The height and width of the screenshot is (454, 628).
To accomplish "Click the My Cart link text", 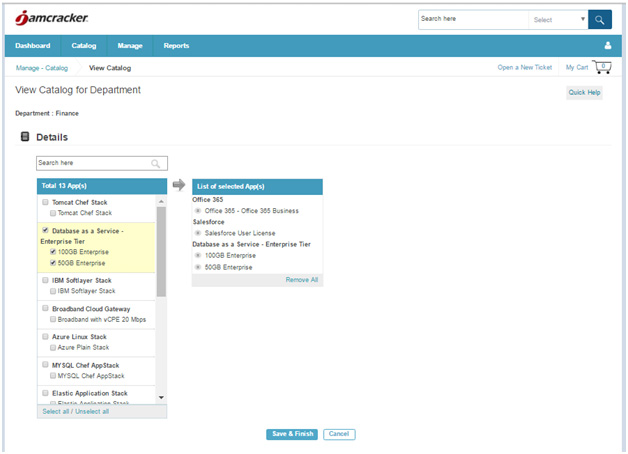I will point(577,67).
